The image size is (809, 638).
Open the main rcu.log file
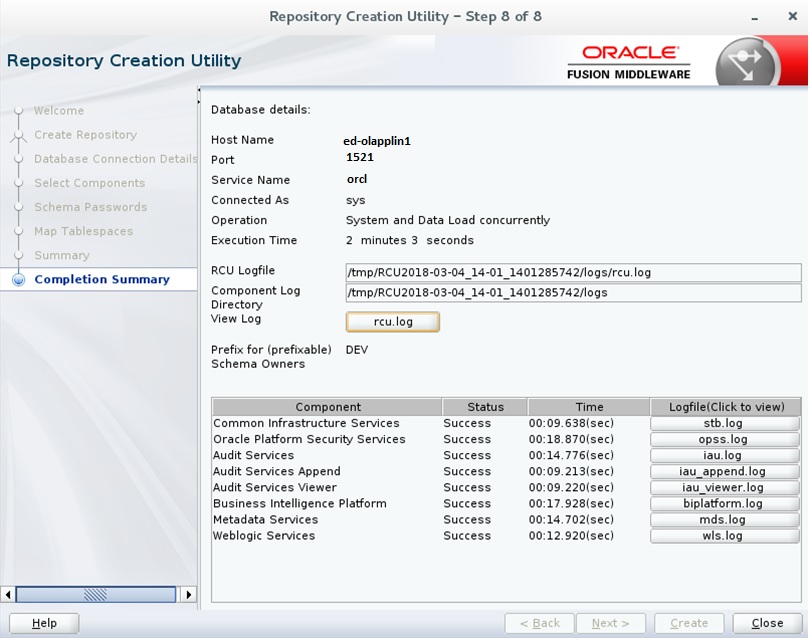point(392,321)
